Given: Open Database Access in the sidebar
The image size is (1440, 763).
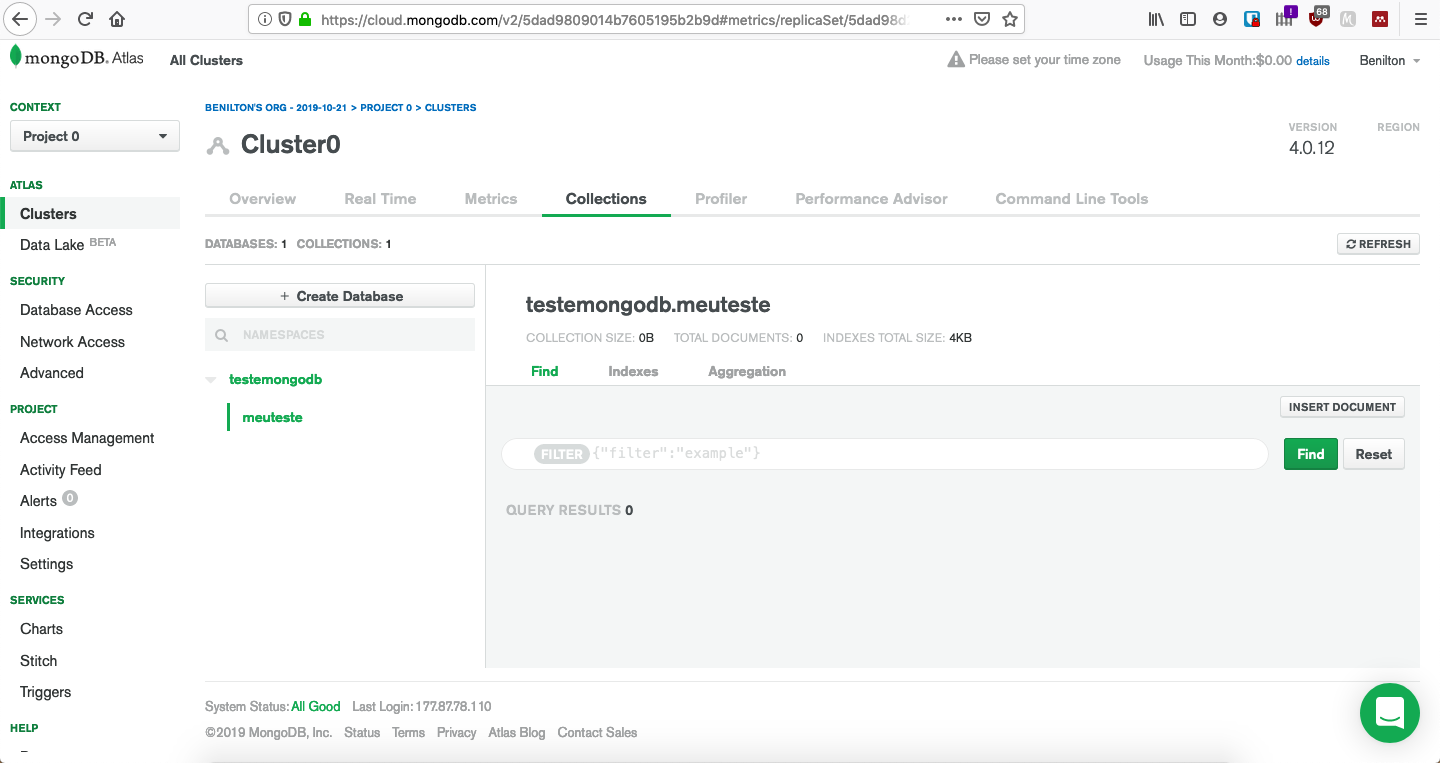Looking at the screenshot, I should click(x=76, y=310).
